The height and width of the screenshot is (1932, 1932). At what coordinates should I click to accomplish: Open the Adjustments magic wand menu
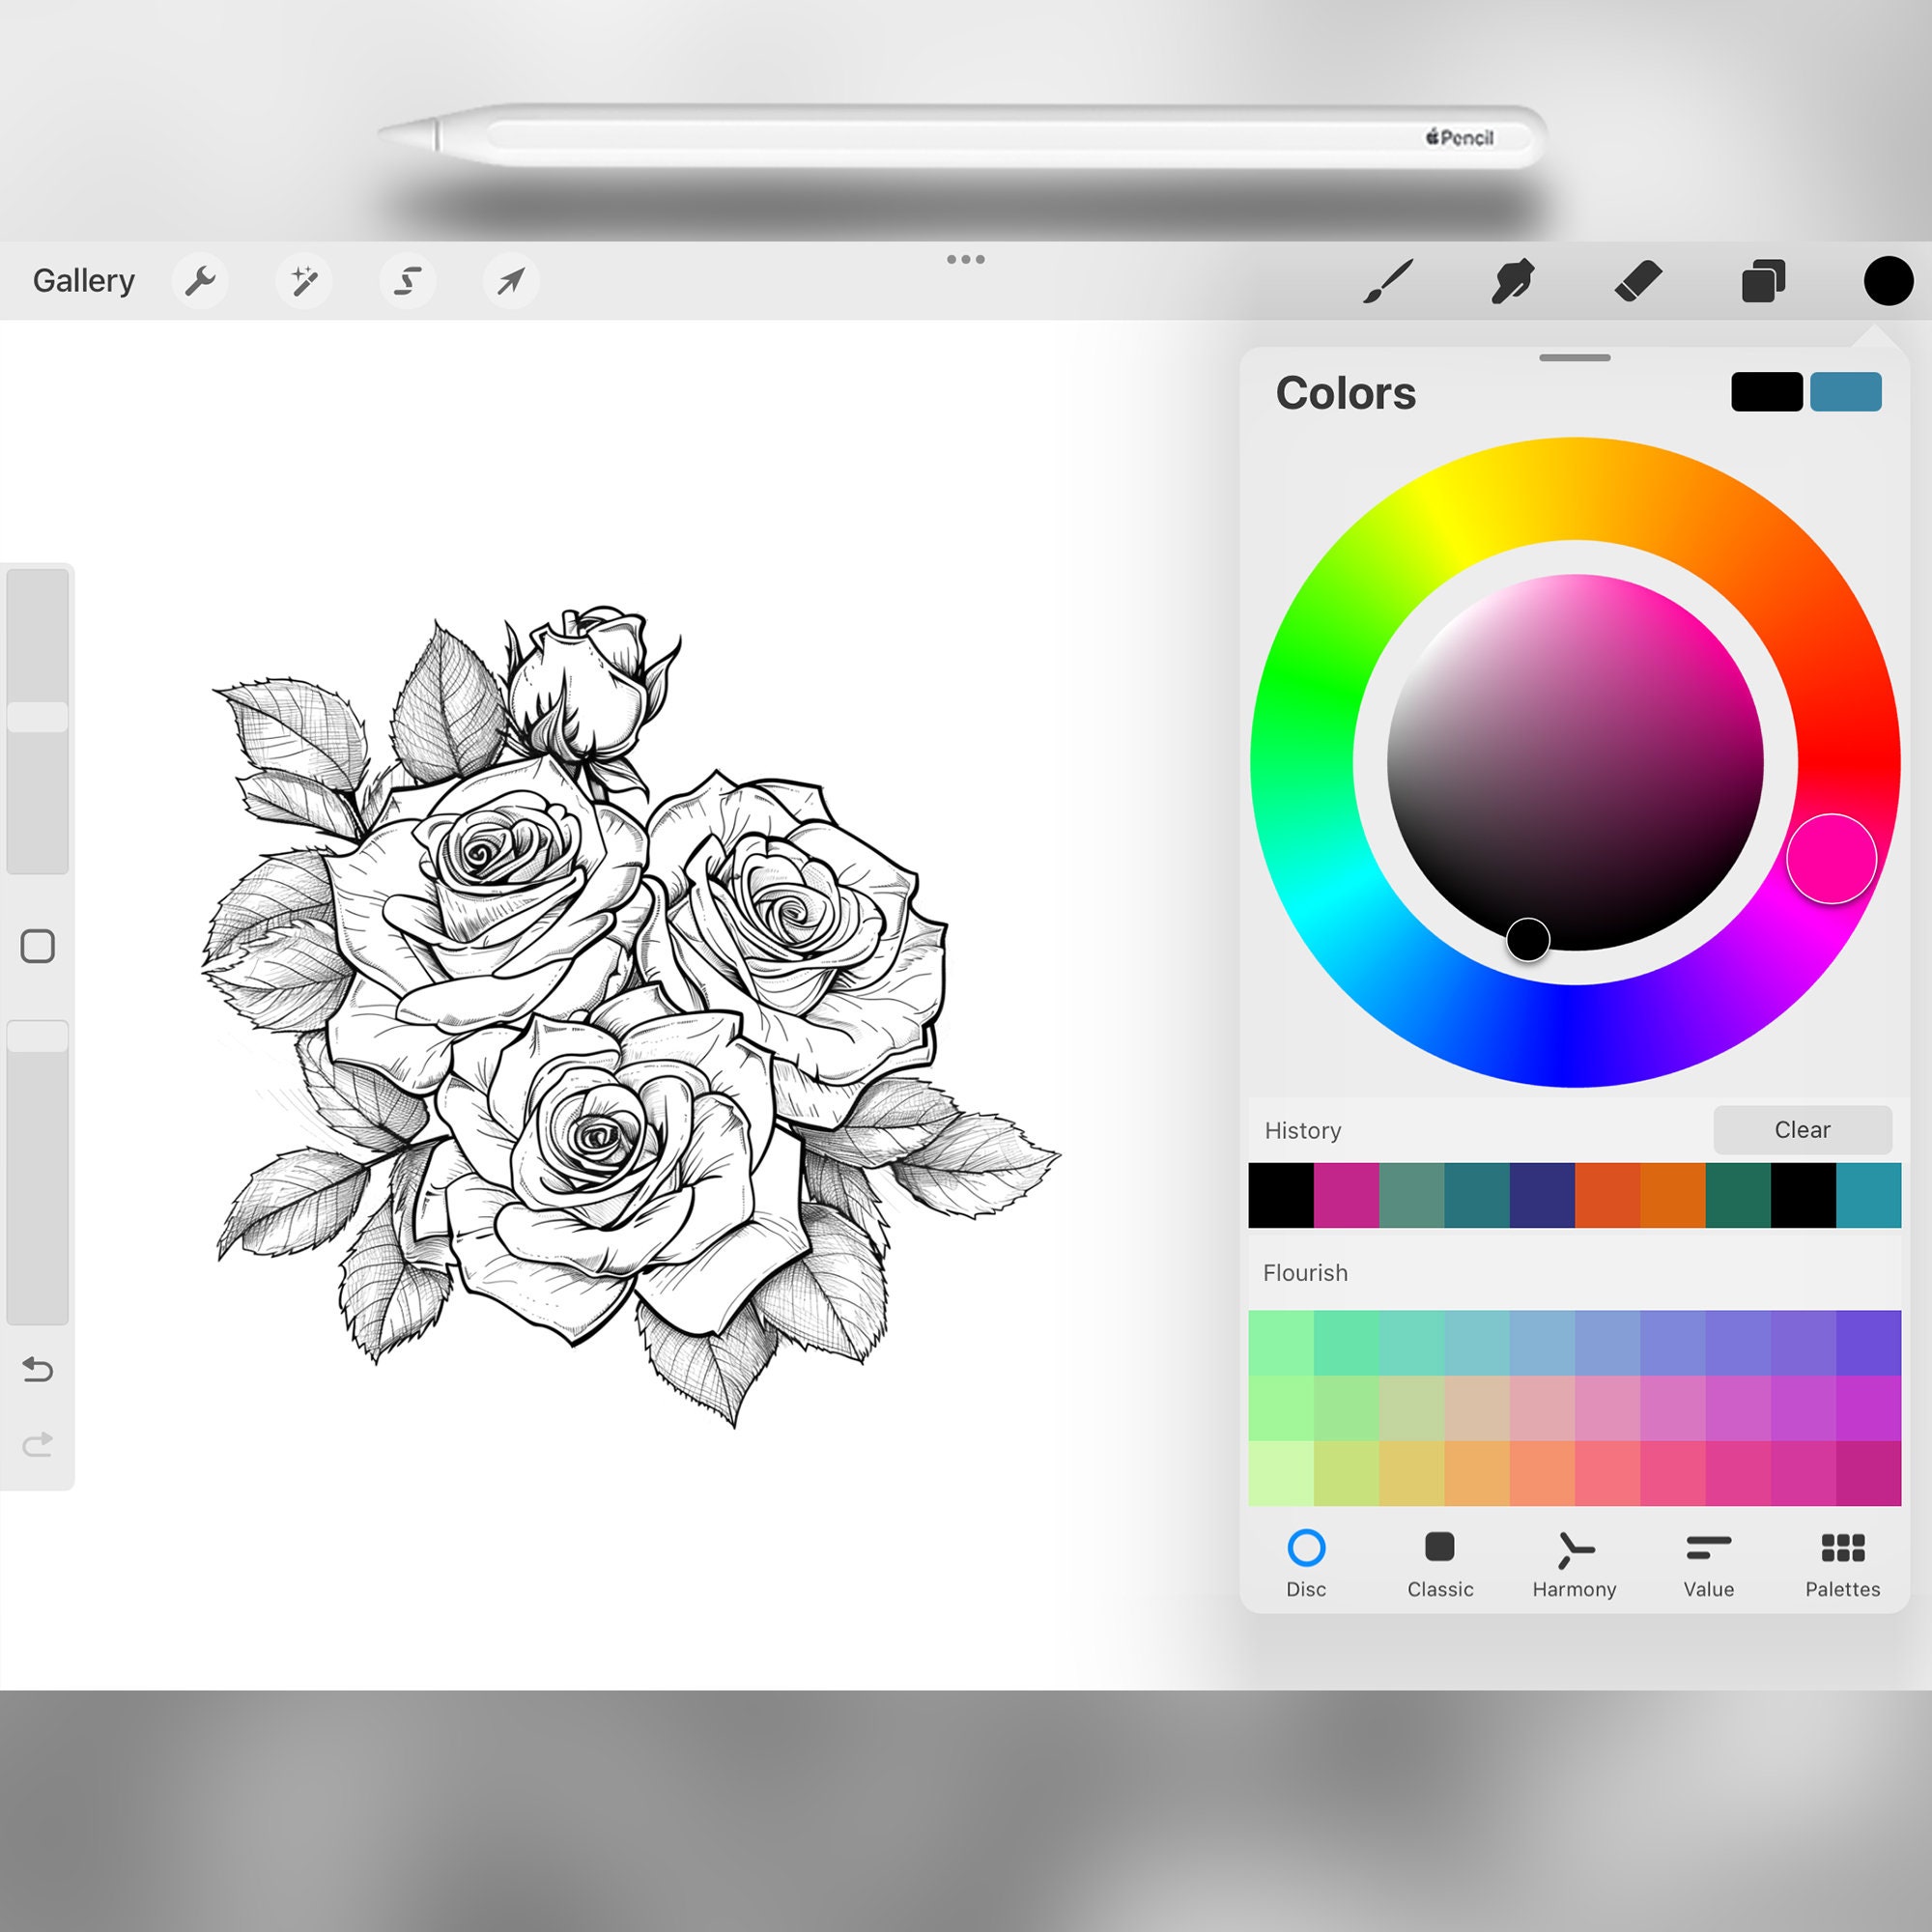304,281
